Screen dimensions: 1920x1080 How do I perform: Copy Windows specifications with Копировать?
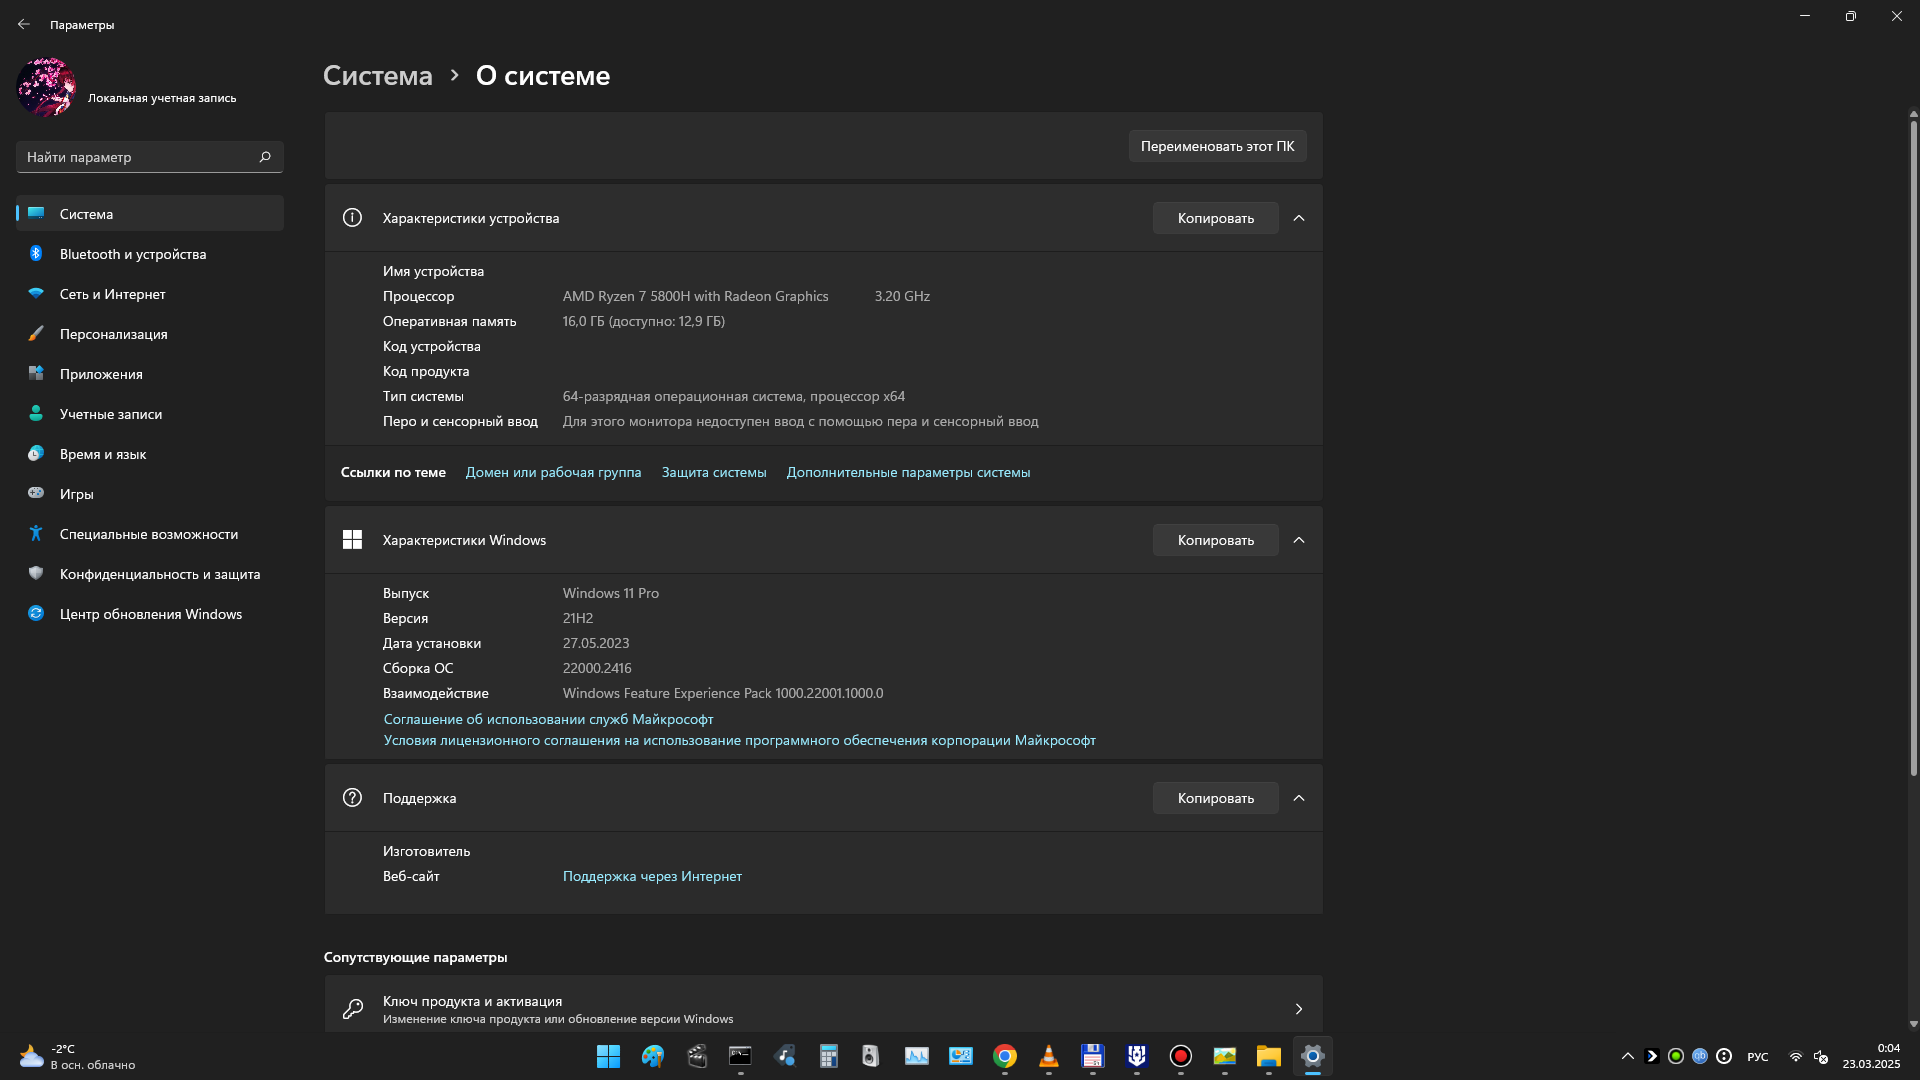coord(1215,540)
